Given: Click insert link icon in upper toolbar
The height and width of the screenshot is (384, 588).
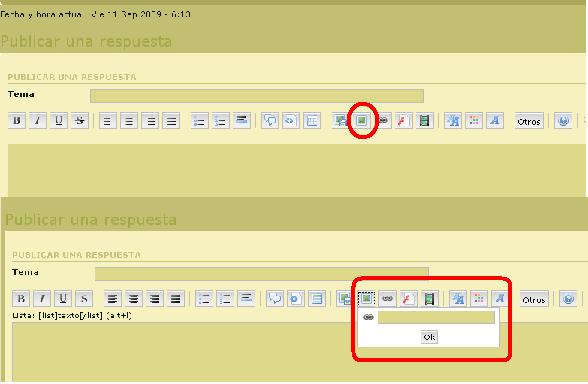Looking at the screenshot, I should click(383, 121).
